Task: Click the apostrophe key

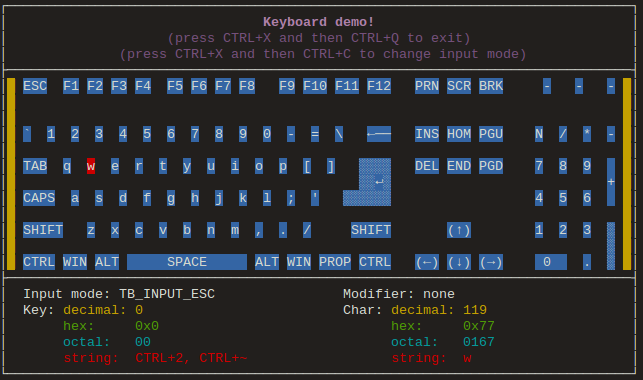Action: (x=315, y=198)
